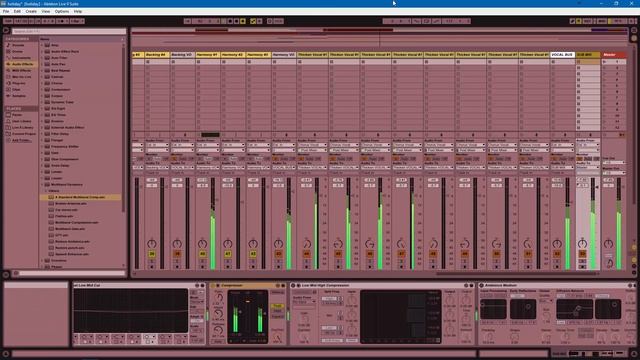Toggle track activator number 40
640x360 pixels.
pos(202,254)
